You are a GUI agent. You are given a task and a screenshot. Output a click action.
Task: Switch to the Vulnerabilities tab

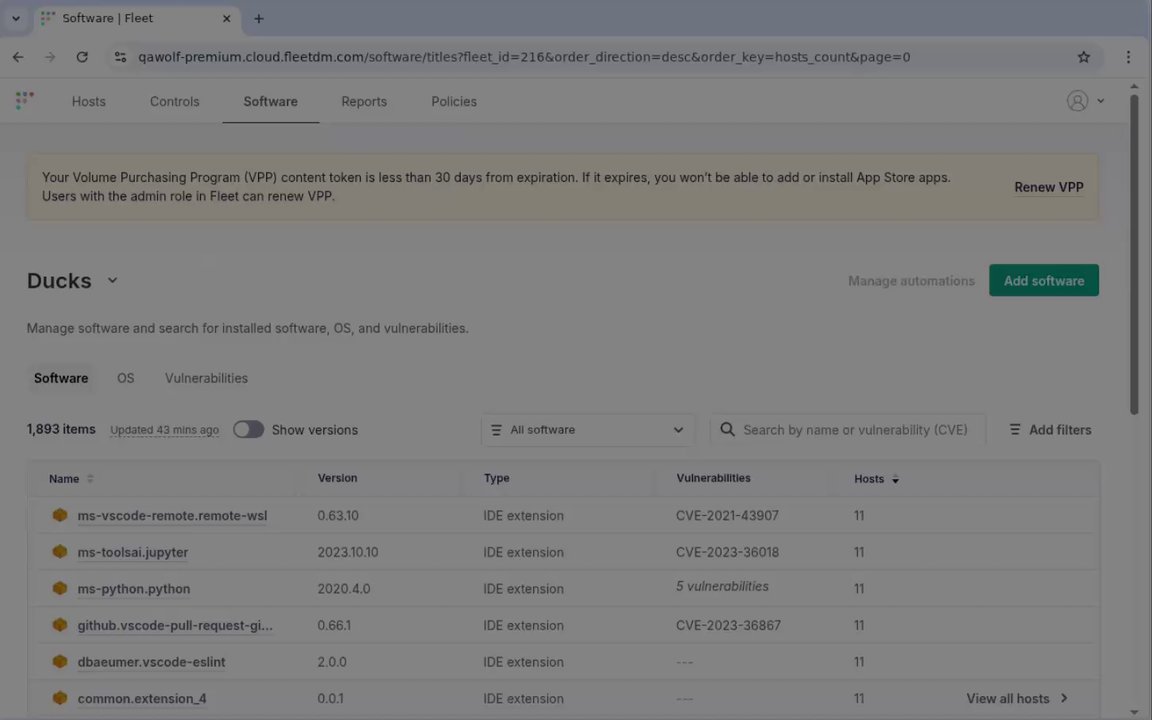click(206, 378)
